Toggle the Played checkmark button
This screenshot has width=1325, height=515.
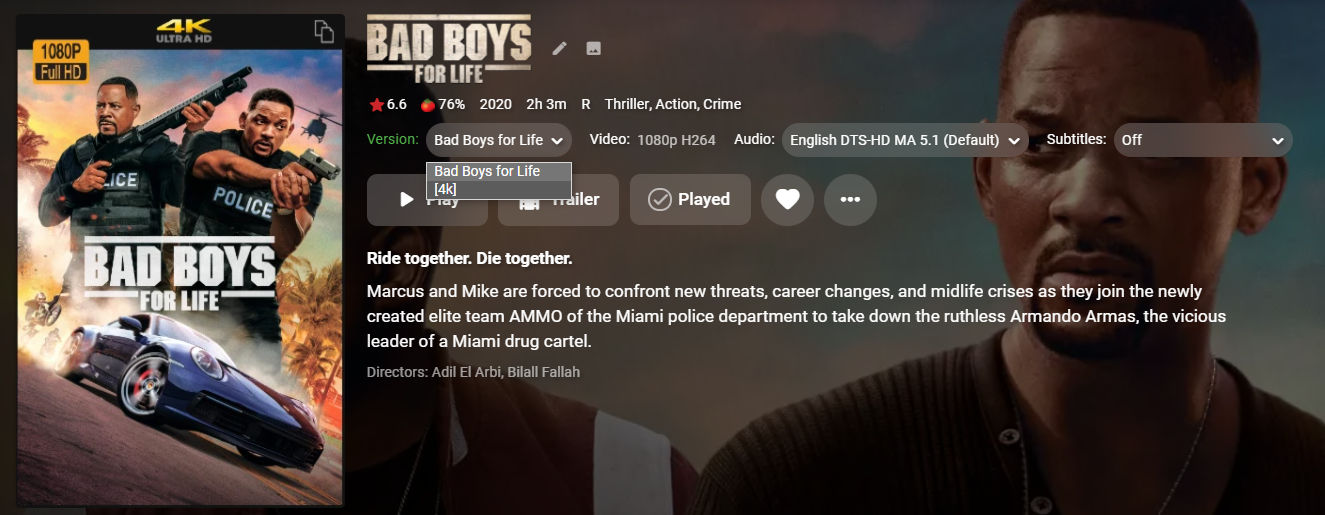[x=691, y=199]
